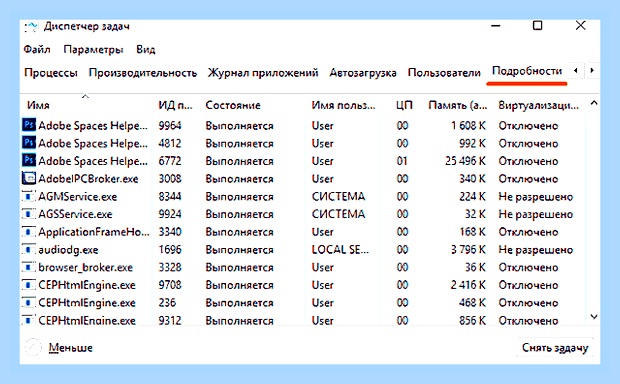Switch to the Пользователи tab

point(444,73)
